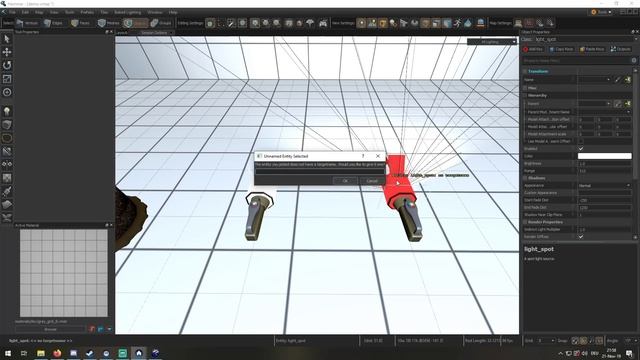Switch selection mode to Groups
The width and height of the screenshot is (640, 360).
[161, 23]
